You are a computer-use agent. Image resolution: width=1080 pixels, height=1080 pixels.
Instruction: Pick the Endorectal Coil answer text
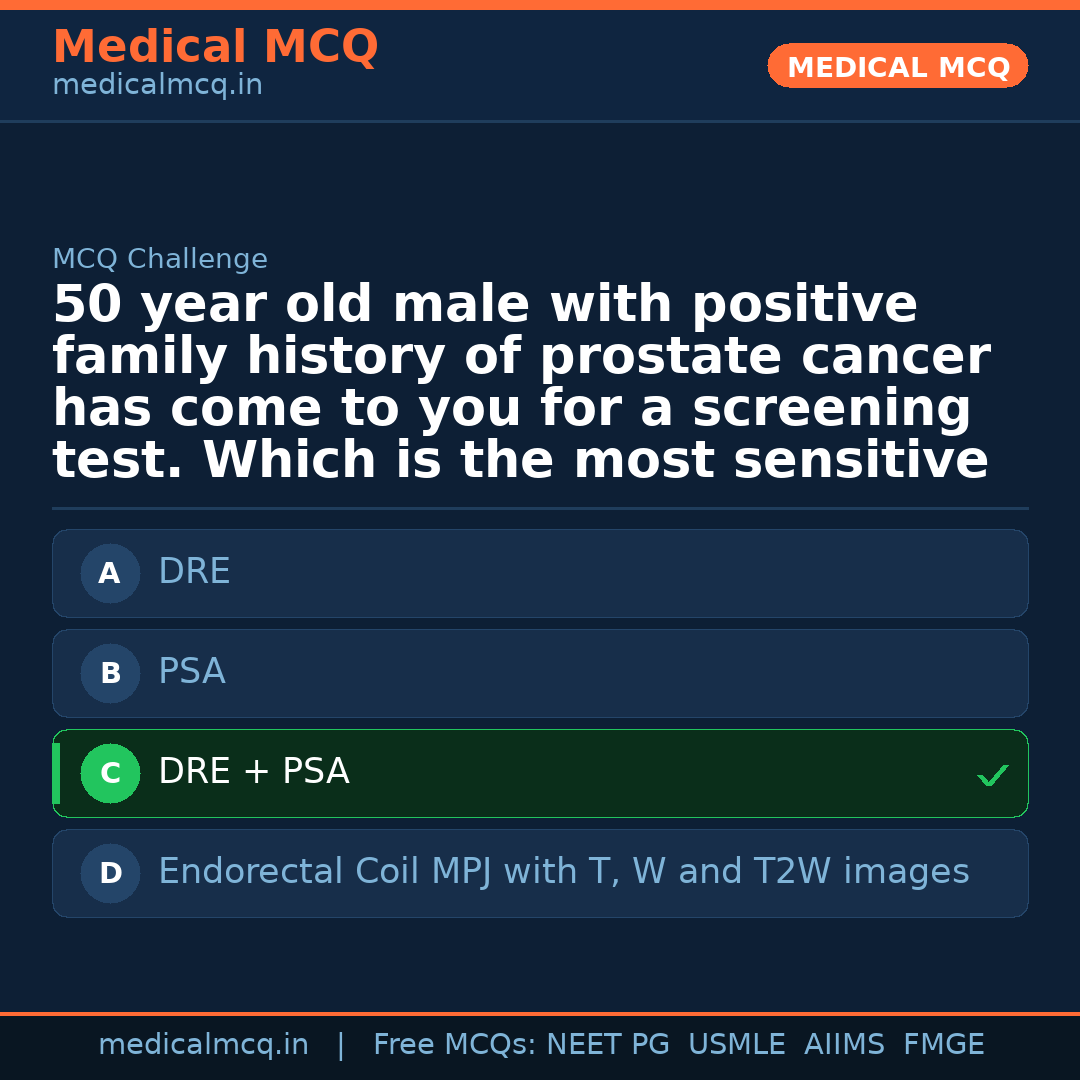563,872
